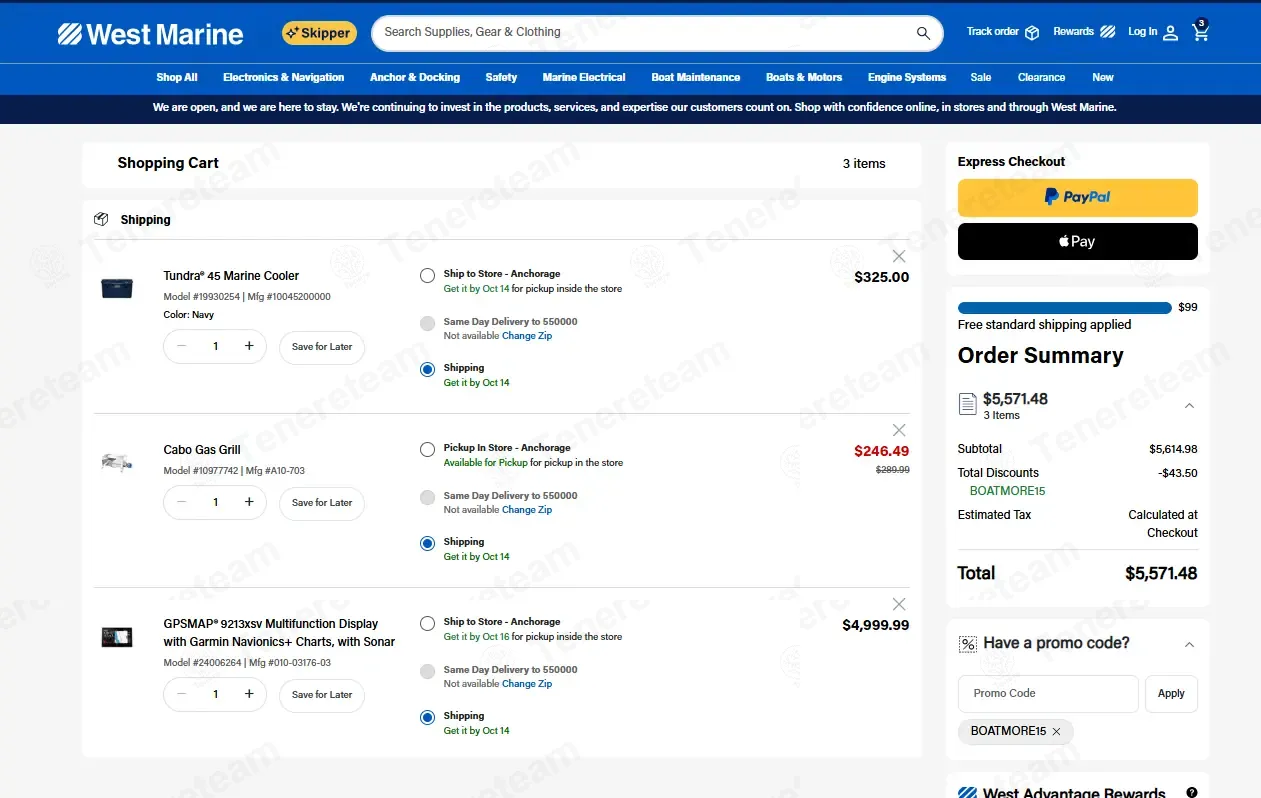Remove Cabo Gas Grill from cart
The height and width of the screenshot is (798, 1261).
click(x=899, y=430)
